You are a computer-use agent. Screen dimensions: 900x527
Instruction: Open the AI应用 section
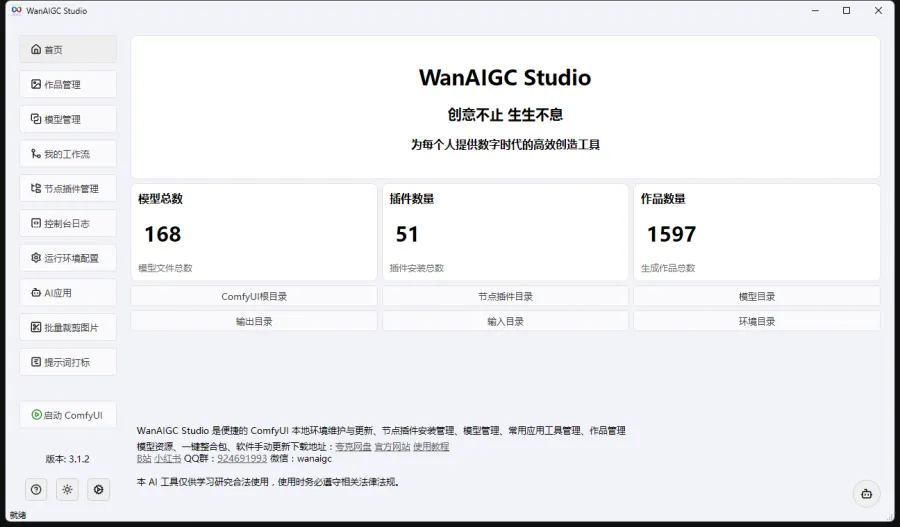68,293
